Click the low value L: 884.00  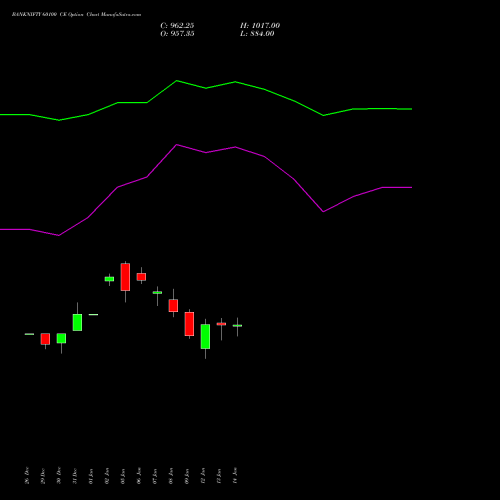[257, 34]
